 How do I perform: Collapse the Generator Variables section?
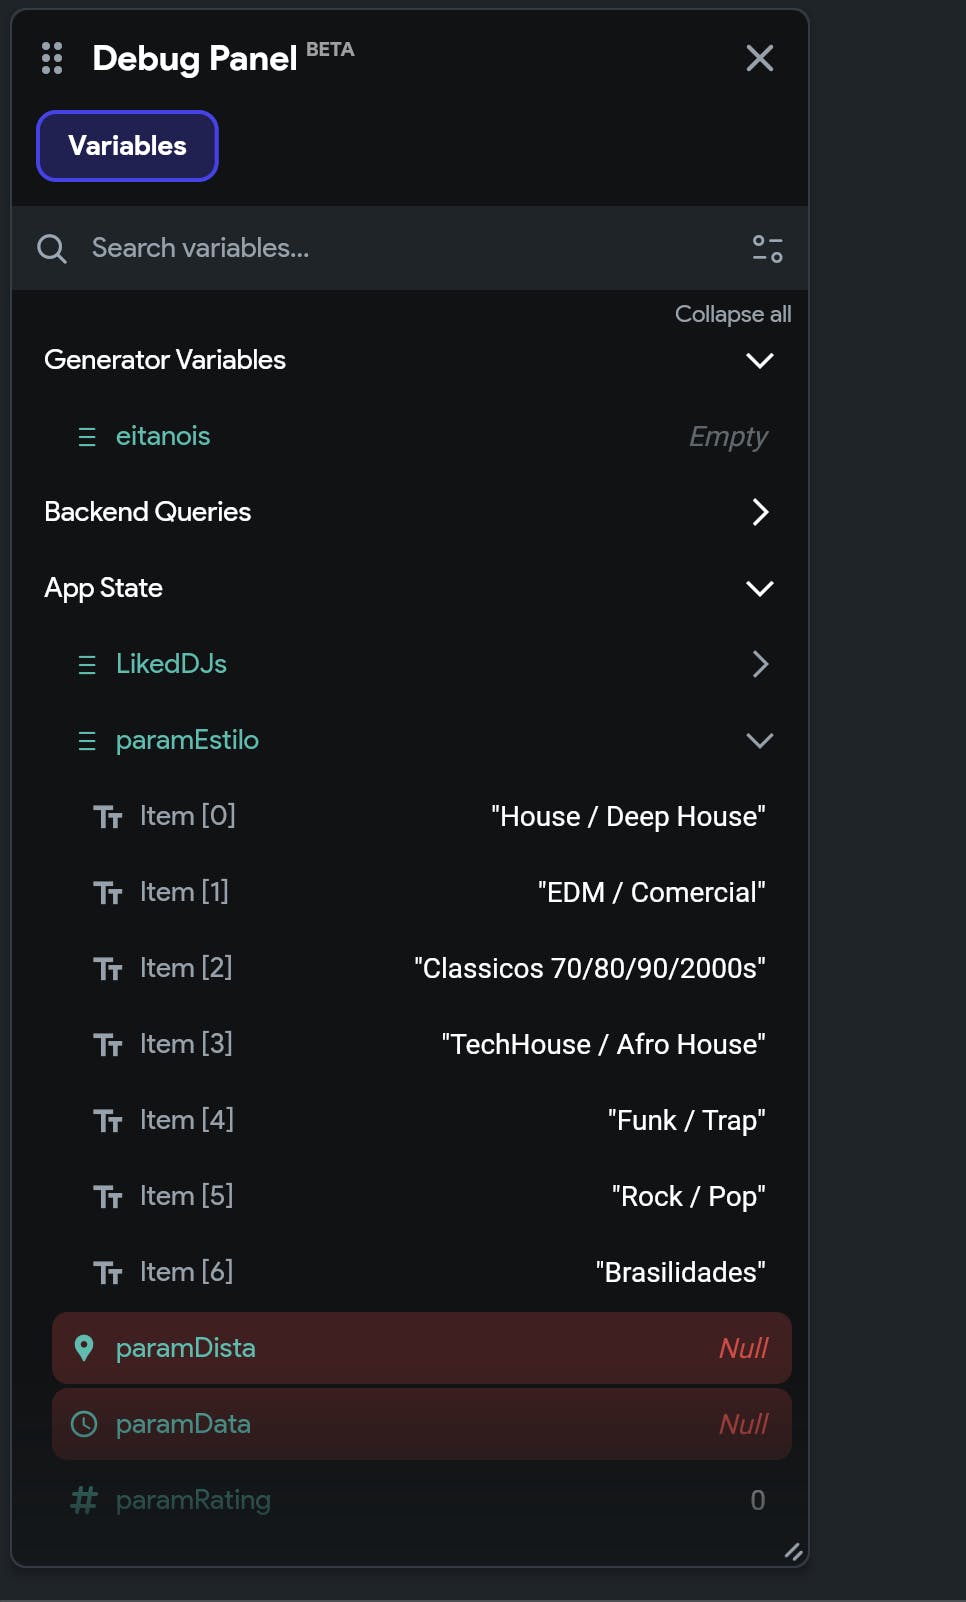(x=760, y=360)
